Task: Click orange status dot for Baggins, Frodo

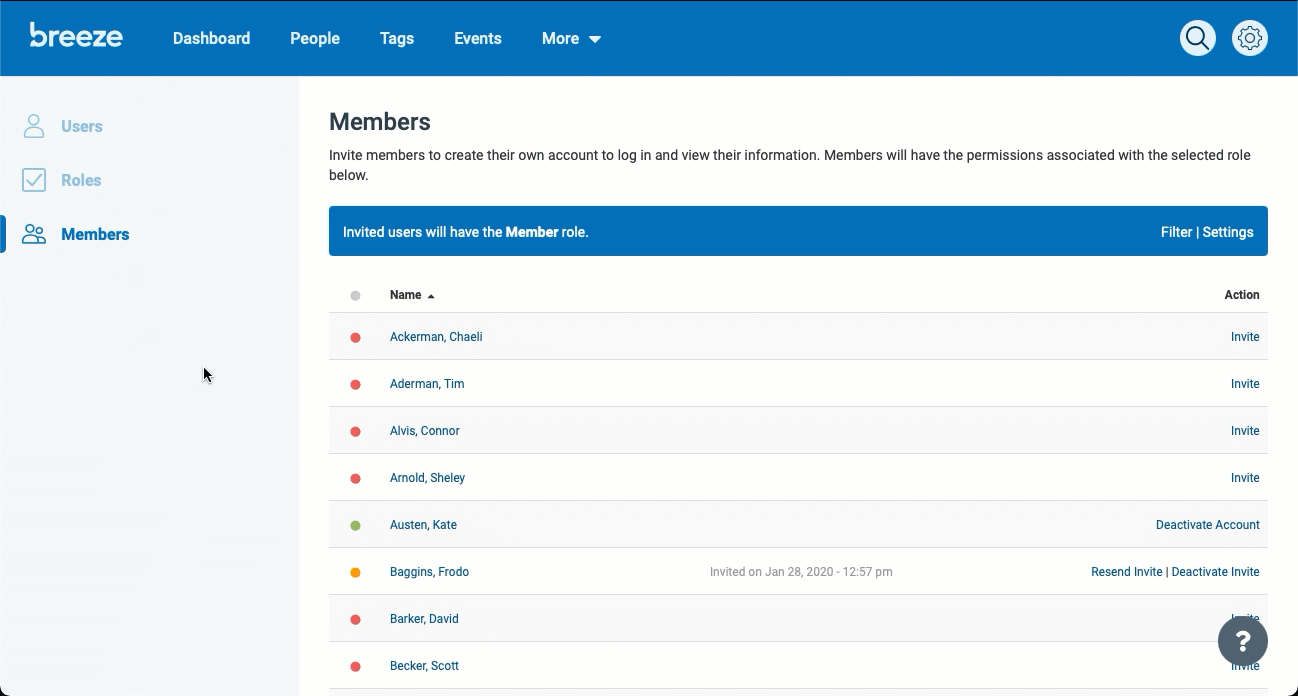Action: tap(355, 573)
